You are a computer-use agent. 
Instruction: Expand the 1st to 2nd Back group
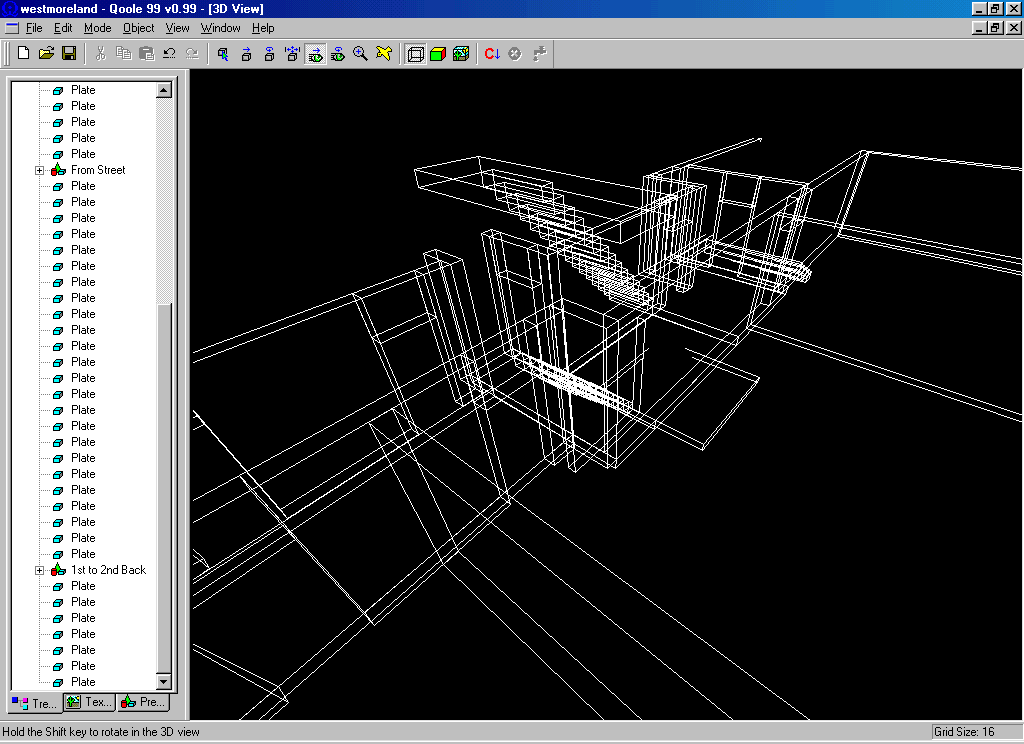40,570
